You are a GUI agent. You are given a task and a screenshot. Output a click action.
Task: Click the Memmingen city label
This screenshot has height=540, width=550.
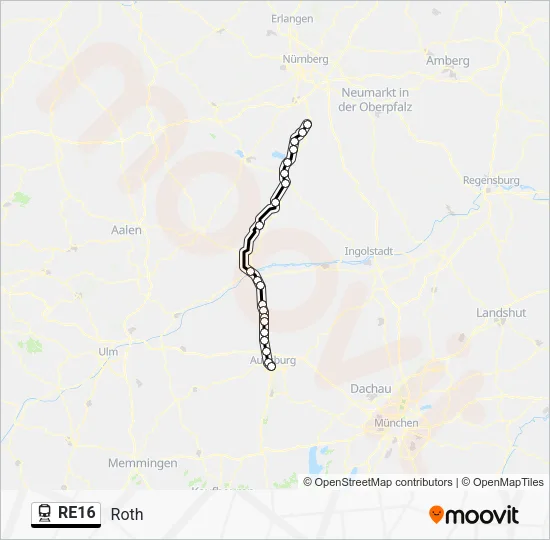(142, 463)
